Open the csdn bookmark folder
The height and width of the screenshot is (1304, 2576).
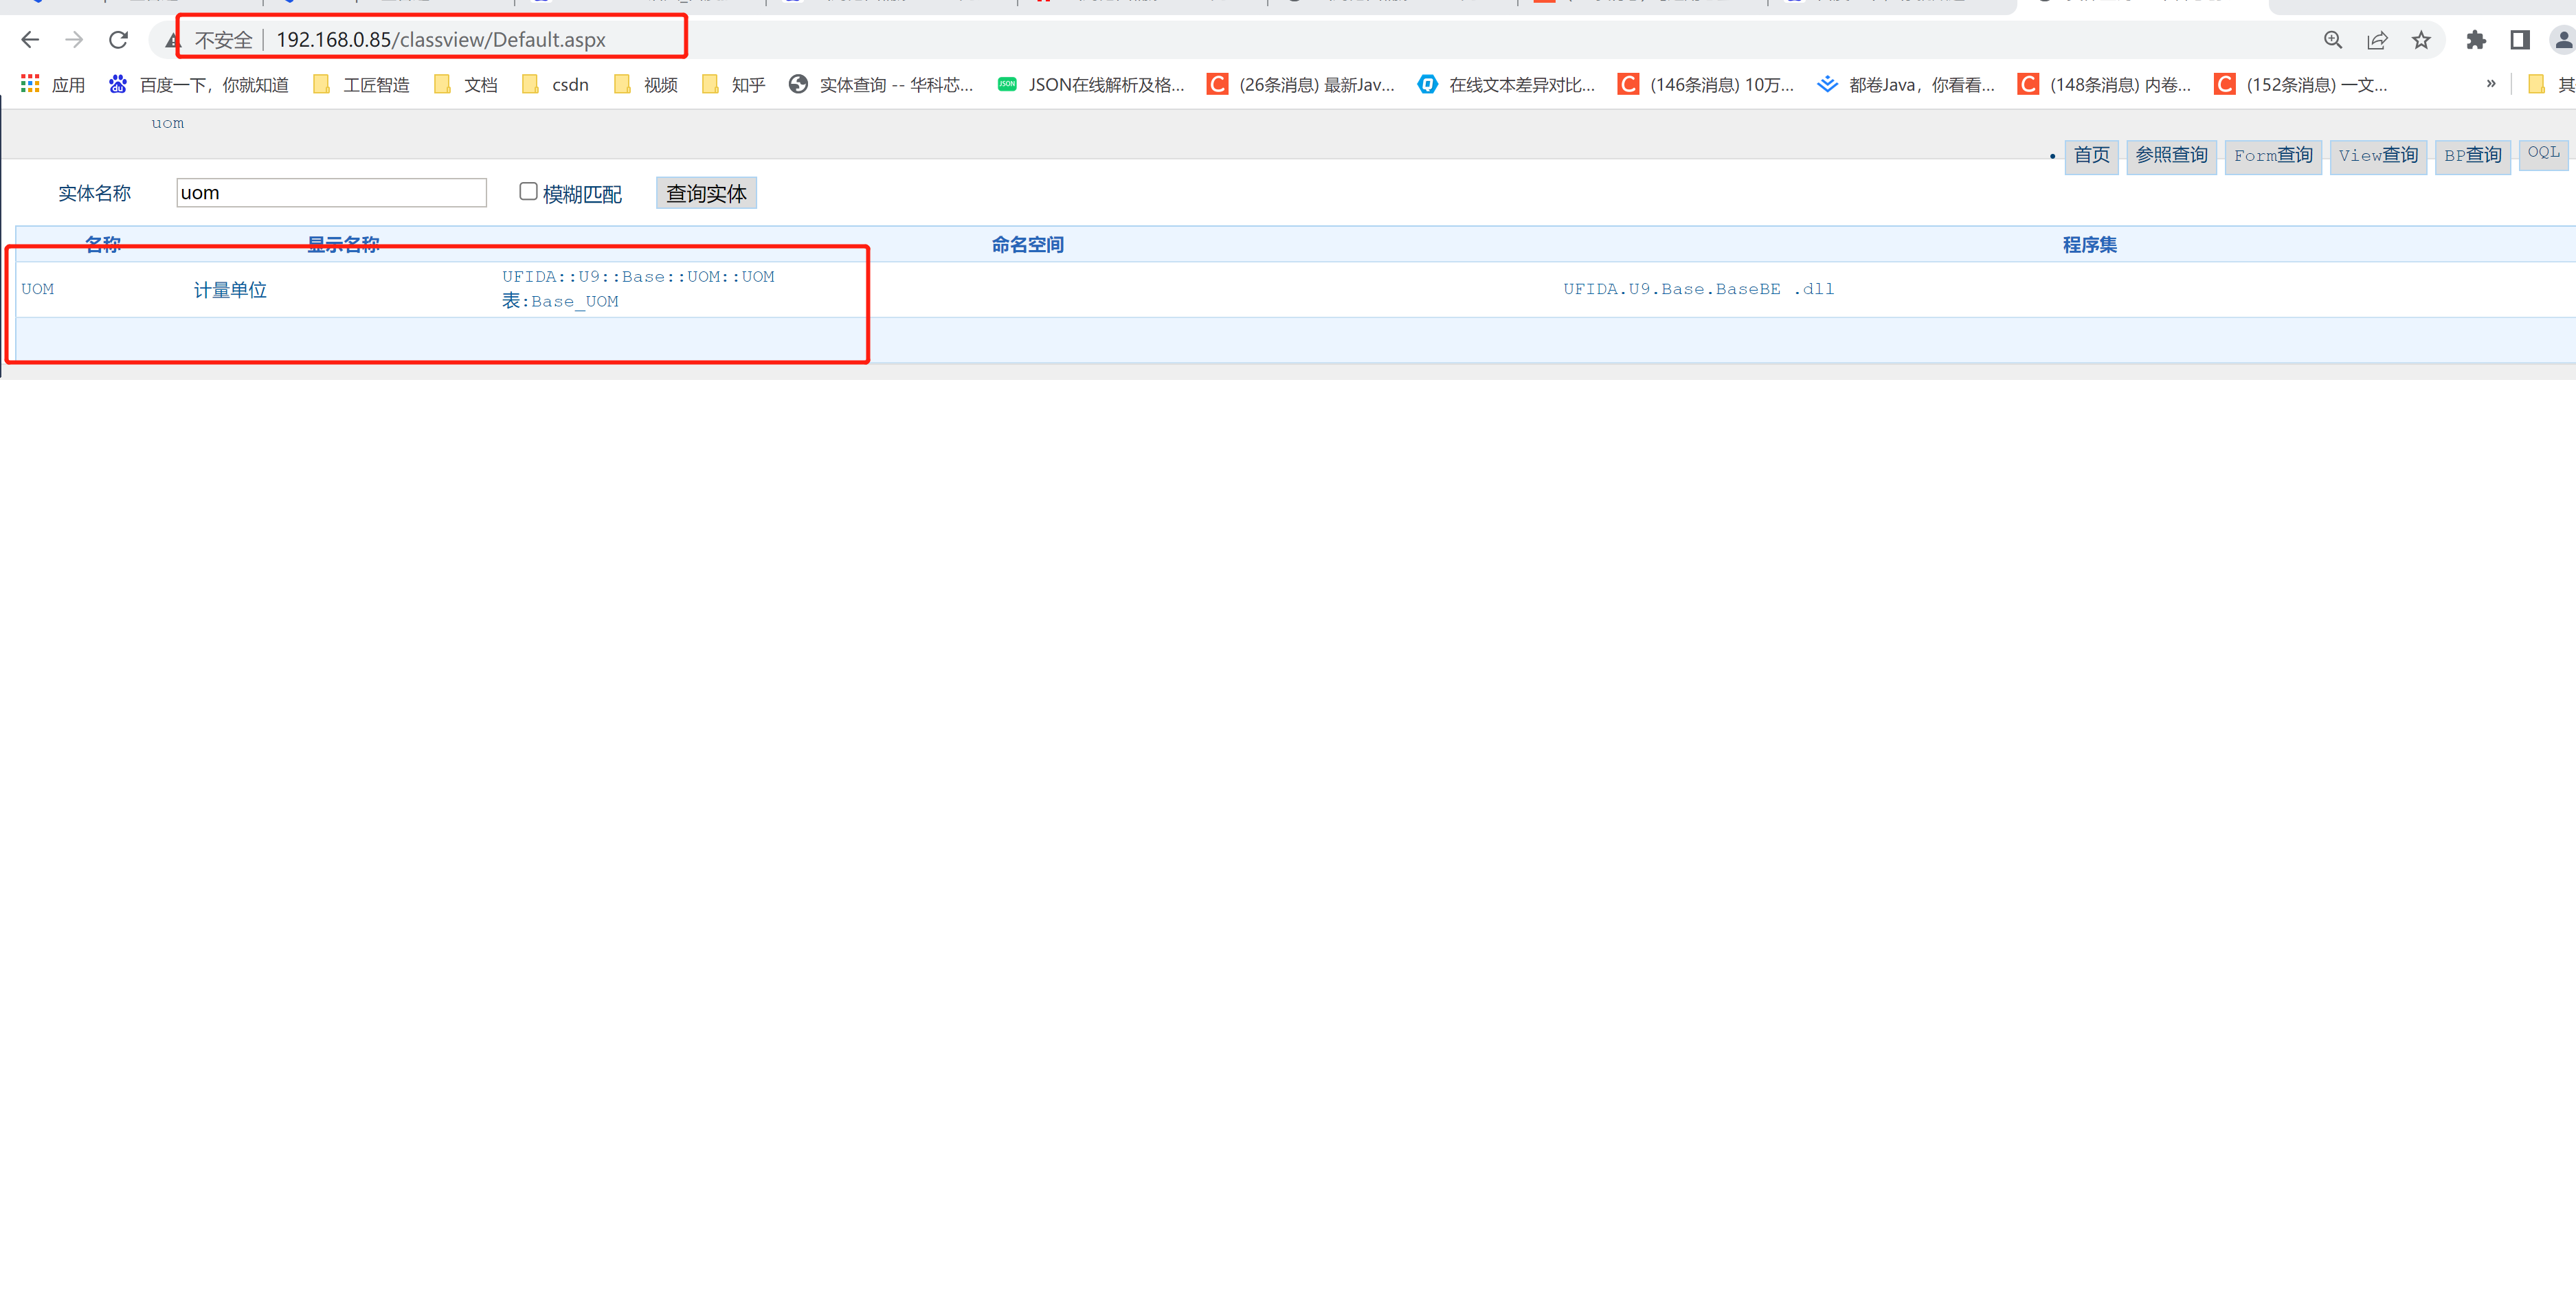tap(555, 85)
